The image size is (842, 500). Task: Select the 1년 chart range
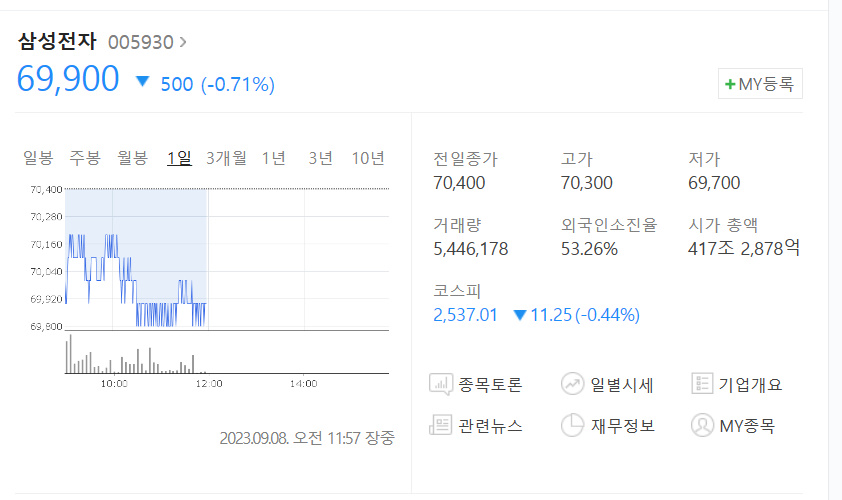(273, 158)
